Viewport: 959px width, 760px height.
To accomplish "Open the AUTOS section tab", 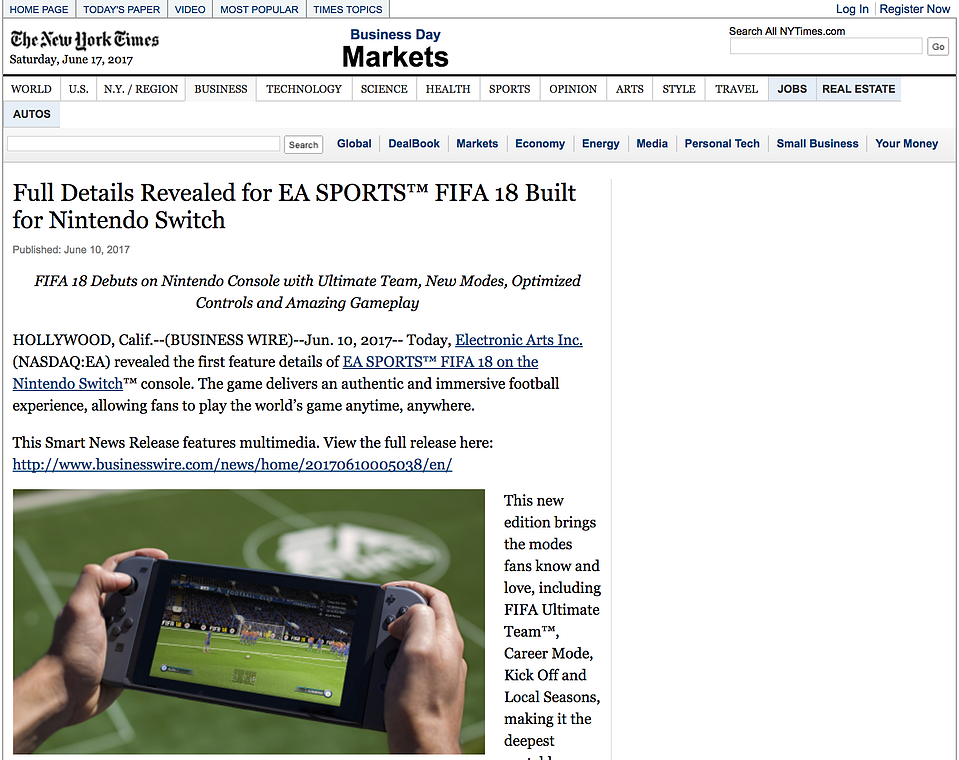I will pos(32,114).
